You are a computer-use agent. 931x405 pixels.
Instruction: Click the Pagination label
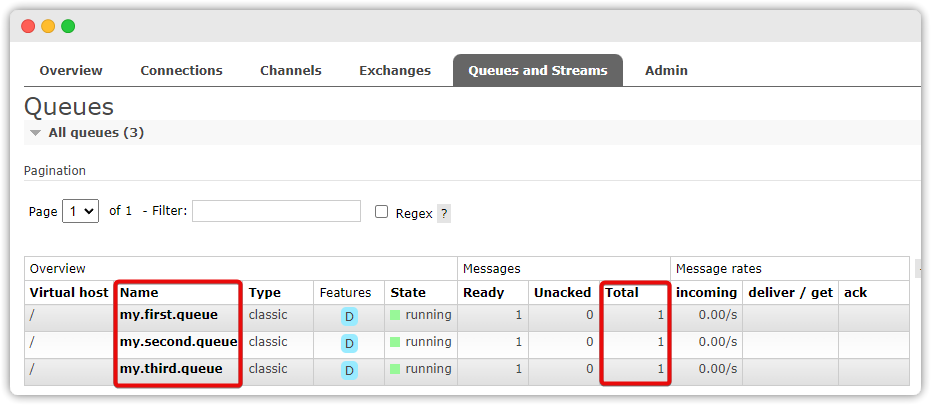[x=55, y=171]
